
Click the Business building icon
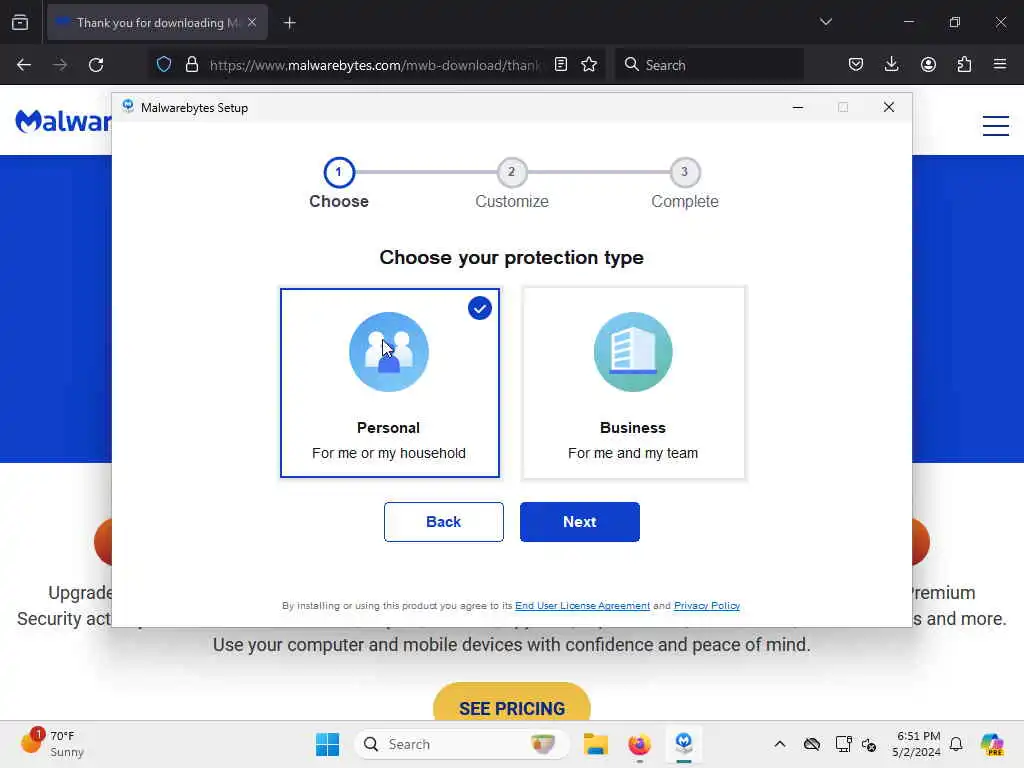click(x=633, y=352)
